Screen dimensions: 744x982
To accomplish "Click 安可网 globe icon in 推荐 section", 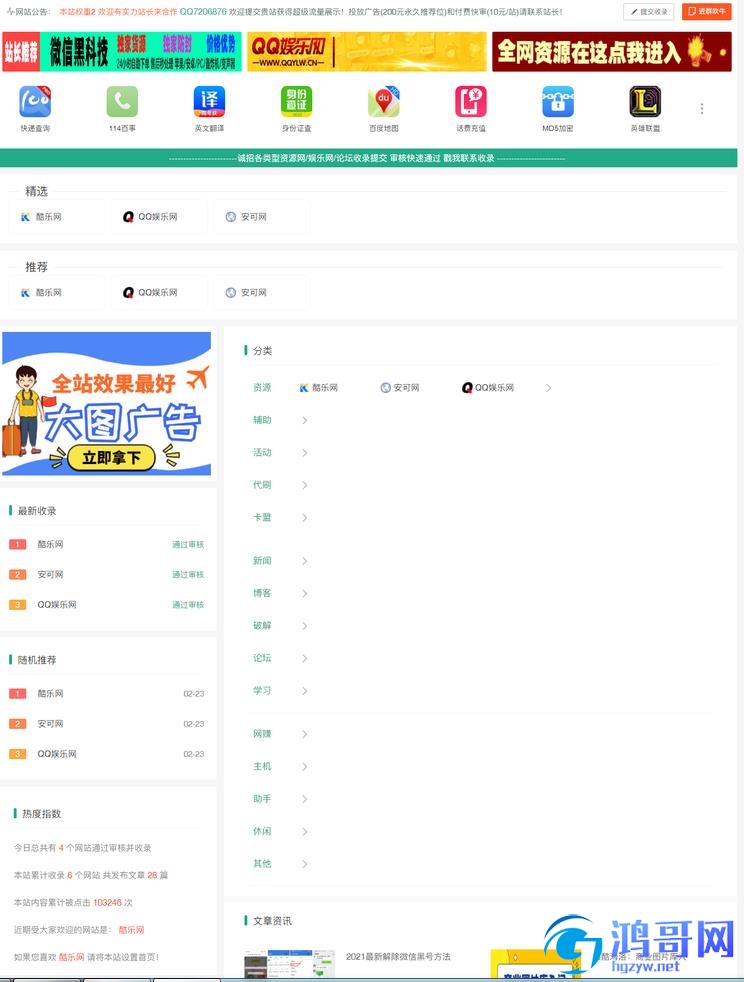I will pyautogui.click(x=230, y=292).
